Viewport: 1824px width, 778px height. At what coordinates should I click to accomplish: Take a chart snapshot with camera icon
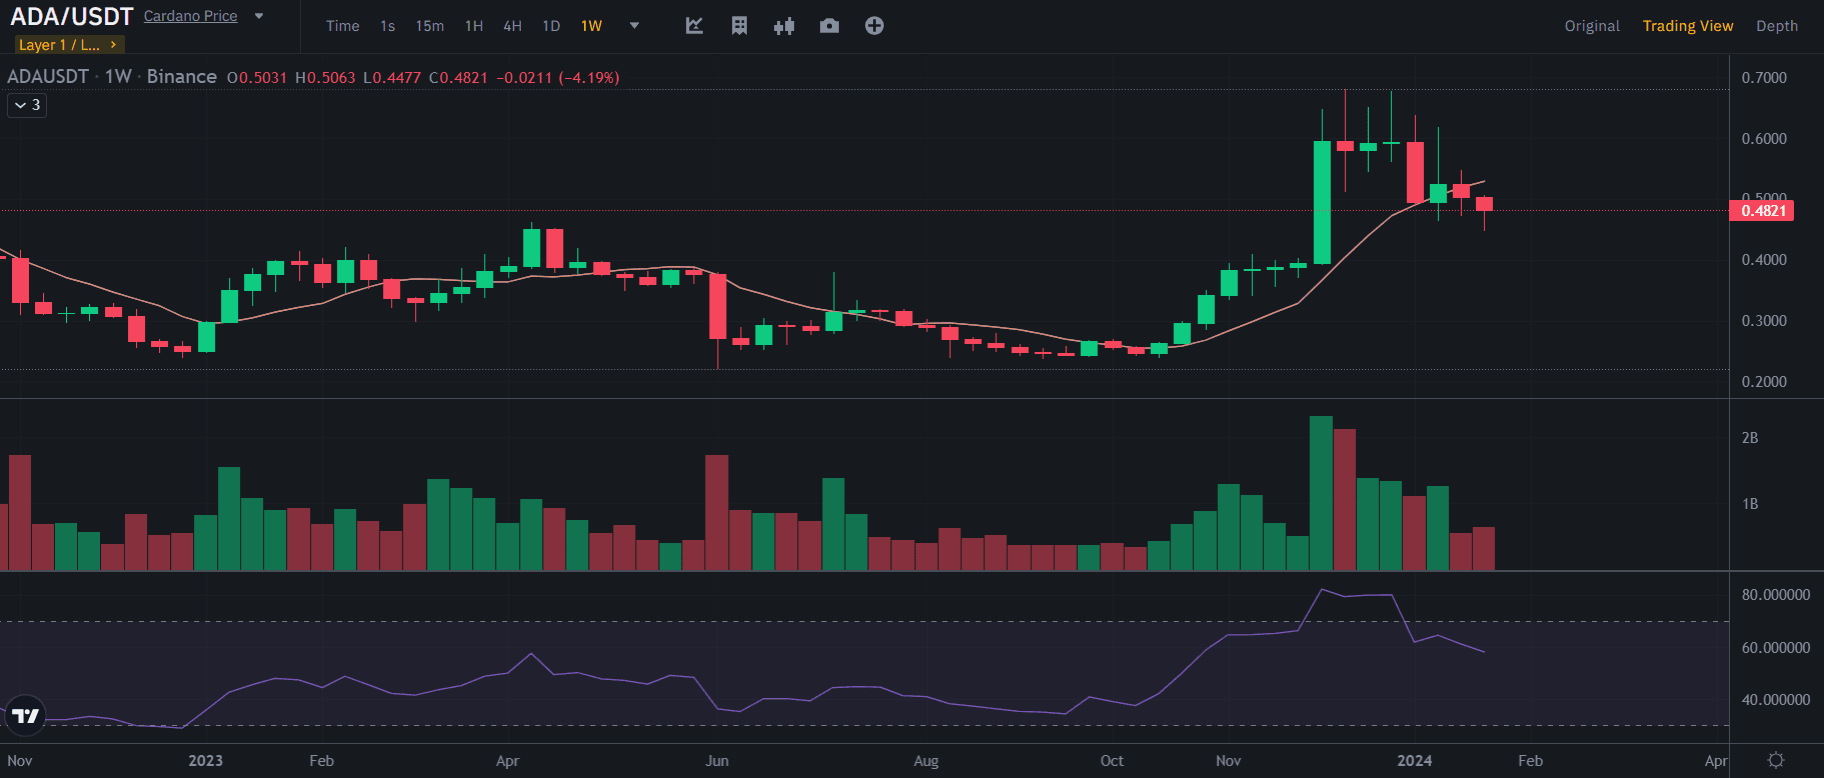pos(829,26)
